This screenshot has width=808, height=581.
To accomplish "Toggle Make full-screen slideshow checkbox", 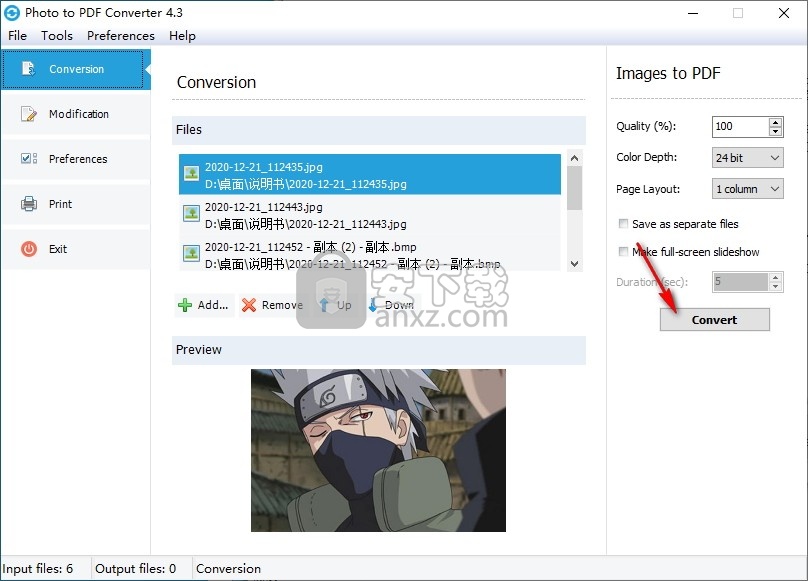I will tap(624, 252).
